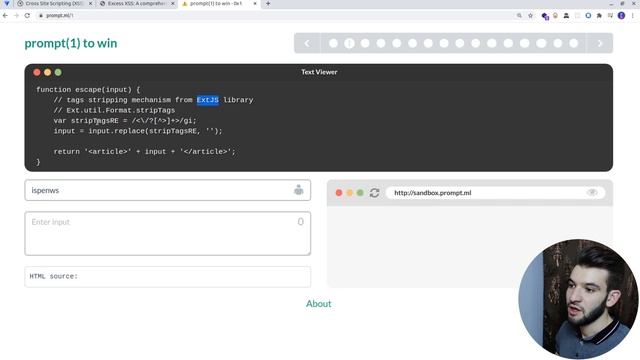Click the green dot of the sandbox preview window
The height and width of the screenshot is (360, 640).
[360, 193]
